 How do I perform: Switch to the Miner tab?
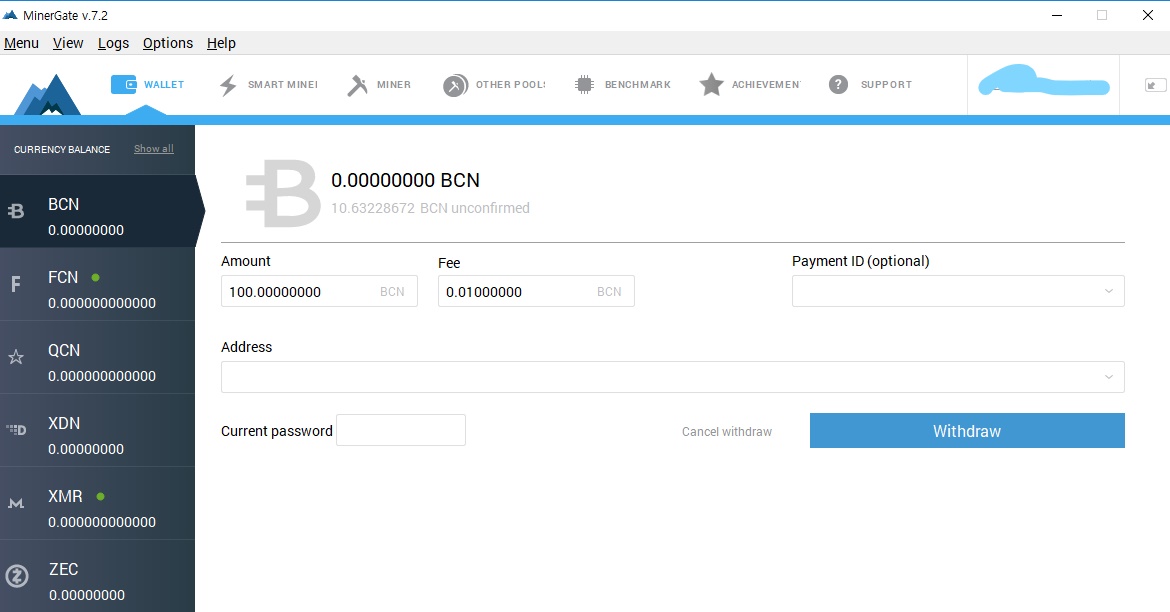(394, 85)
